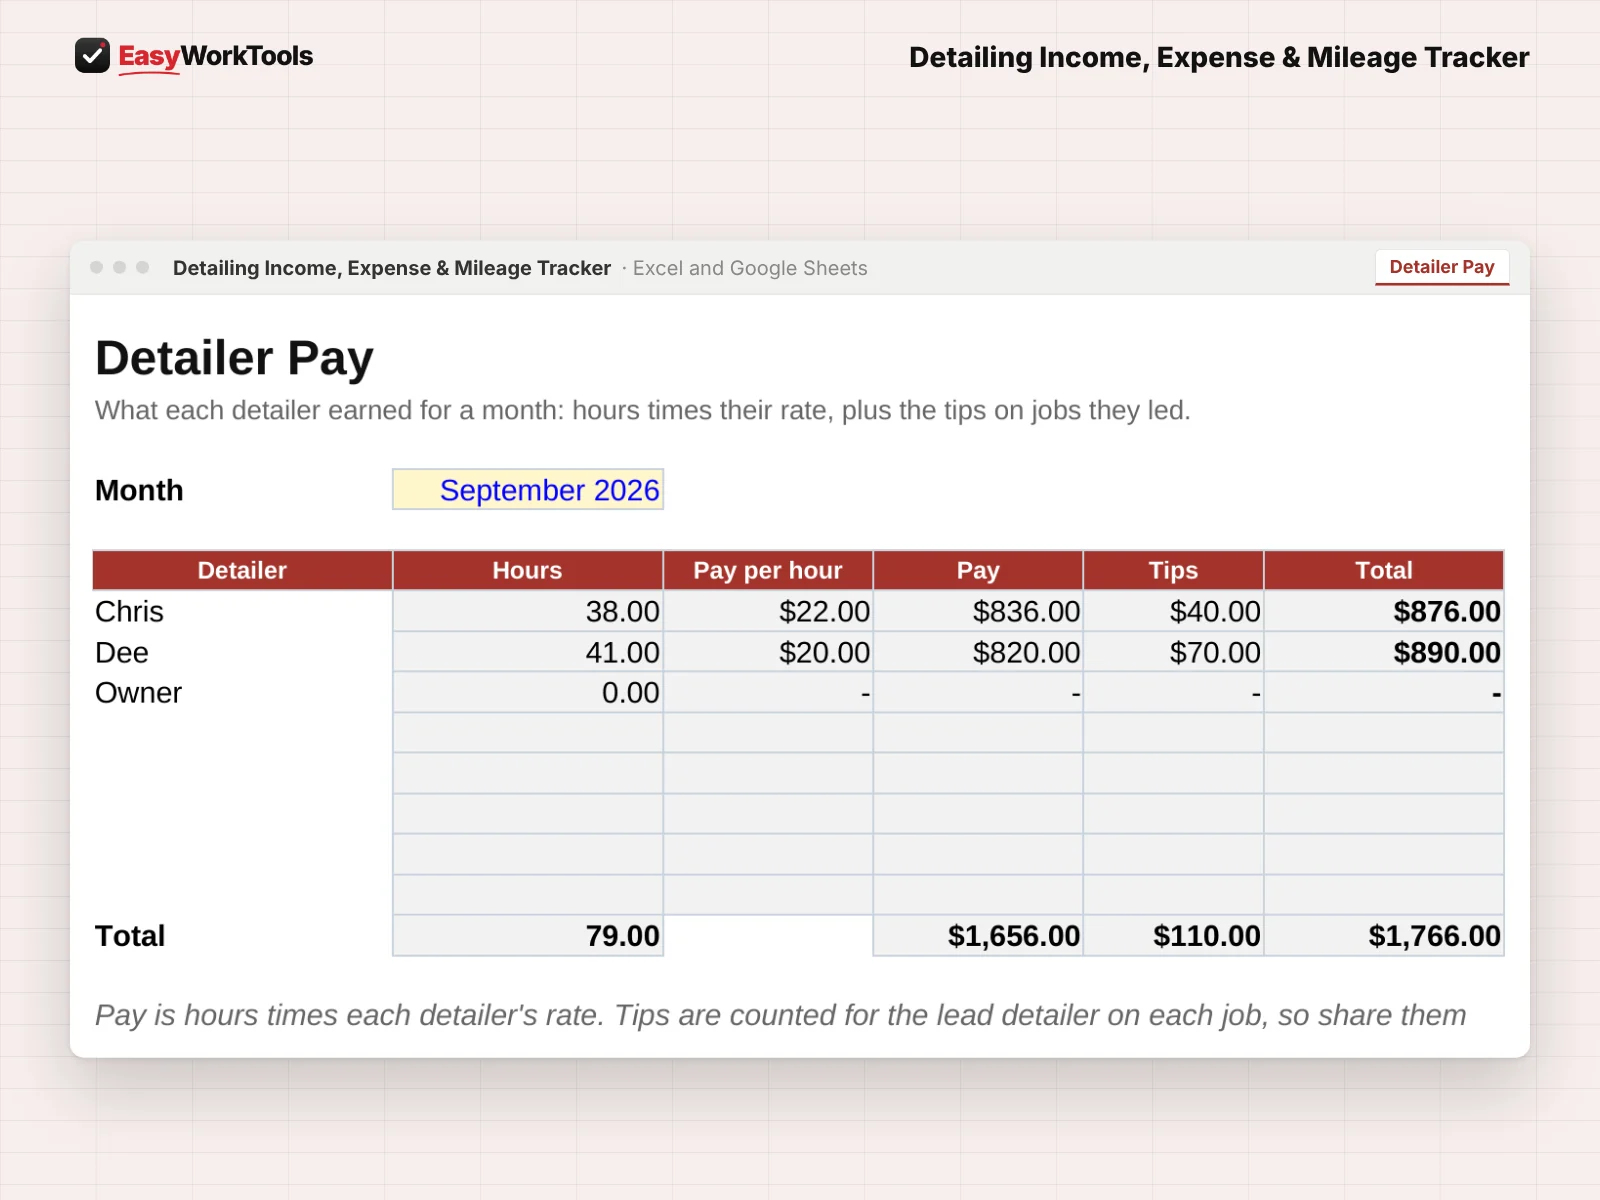The width and height of the screenshot is (1600, 1200).
Task: Select the September 2026 month field
Action: (528, 490)
